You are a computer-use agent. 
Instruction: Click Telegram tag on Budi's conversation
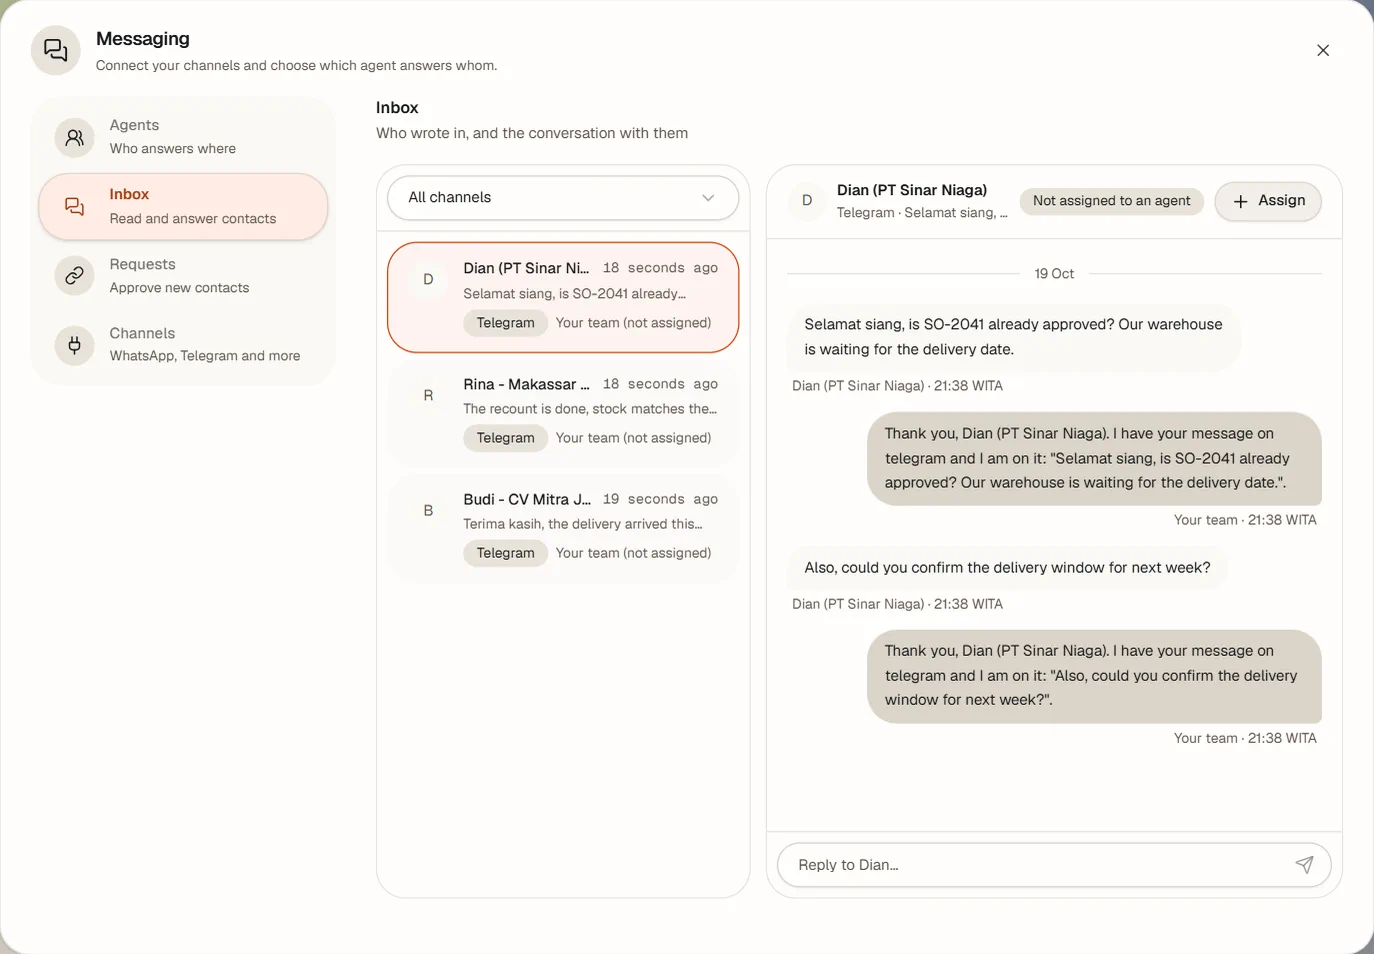tap(505, 553)
